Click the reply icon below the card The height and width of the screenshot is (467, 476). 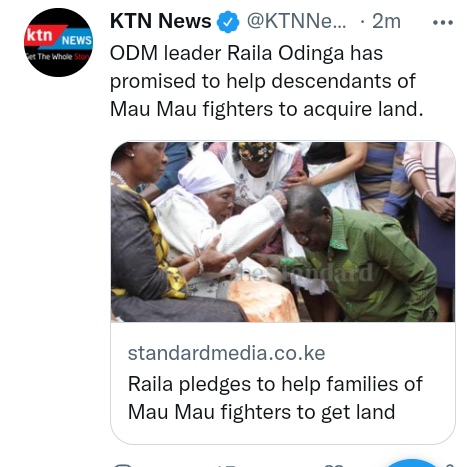coord(123,465)
